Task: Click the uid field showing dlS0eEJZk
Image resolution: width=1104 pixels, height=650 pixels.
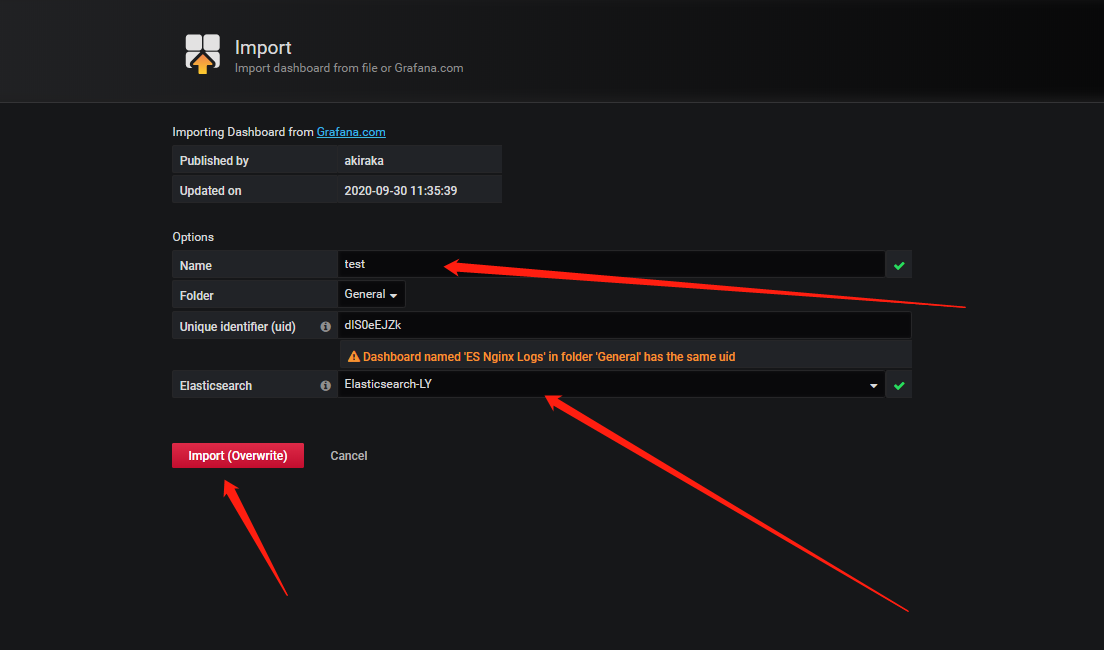Action: click(624, 325)
